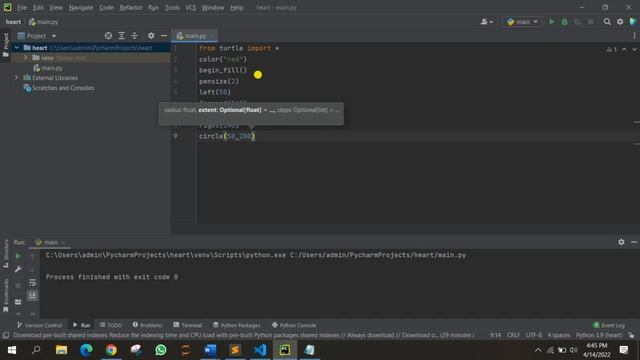Click the 4 spaces indent setting
This screenshot has height=360, width=640.
(x=558, y=336)
